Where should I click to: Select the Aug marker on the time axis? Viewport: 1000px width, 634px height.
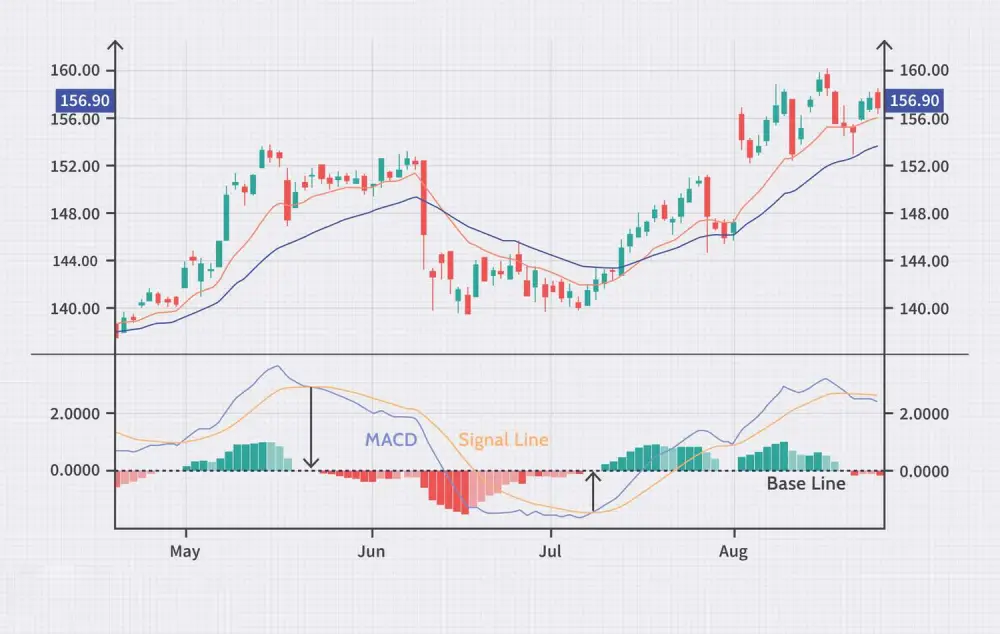(734, 551)
